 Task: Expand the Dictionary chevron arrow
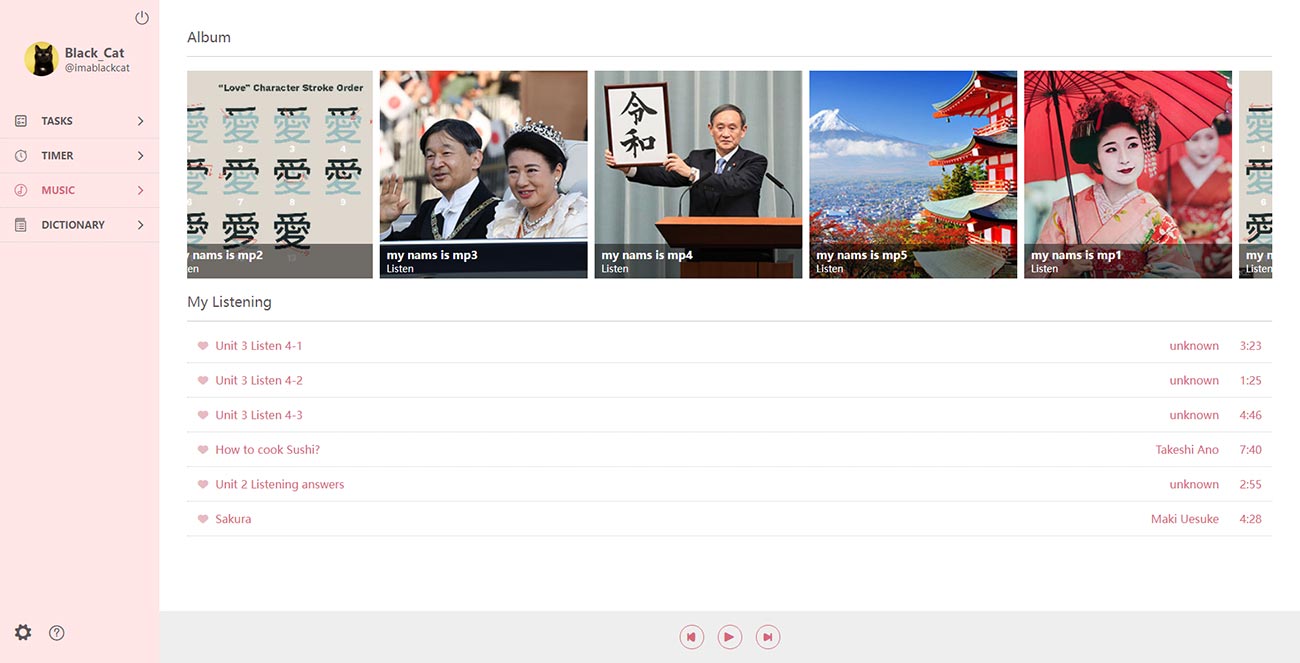(x=140, y=225)
